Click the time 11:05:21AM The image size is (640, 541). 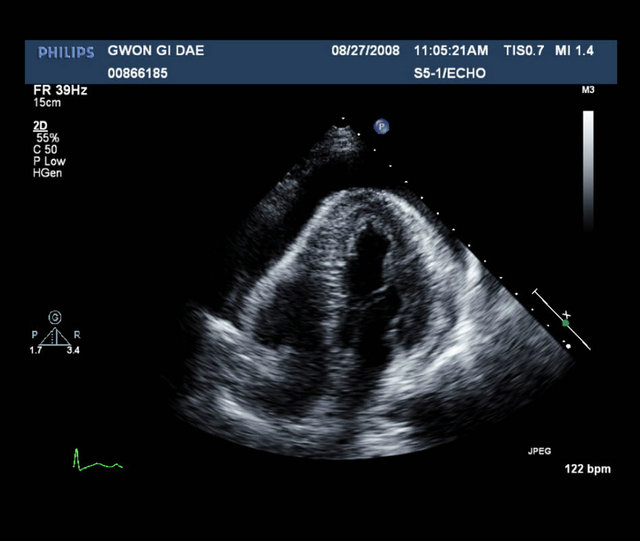[x=451, y=51]
